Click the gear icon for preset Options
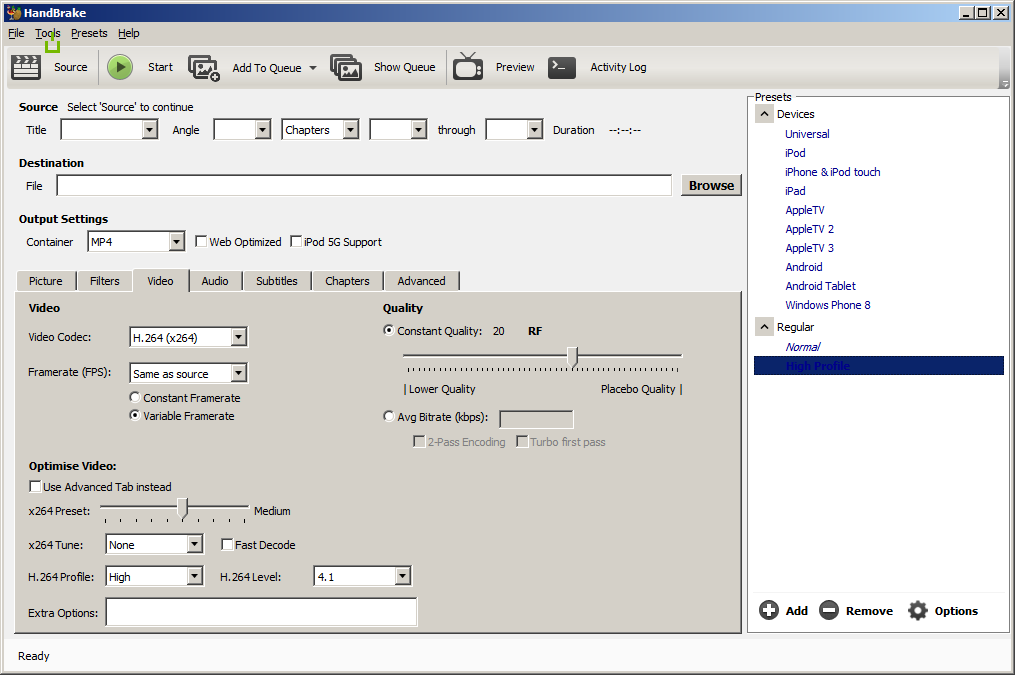 918,610
